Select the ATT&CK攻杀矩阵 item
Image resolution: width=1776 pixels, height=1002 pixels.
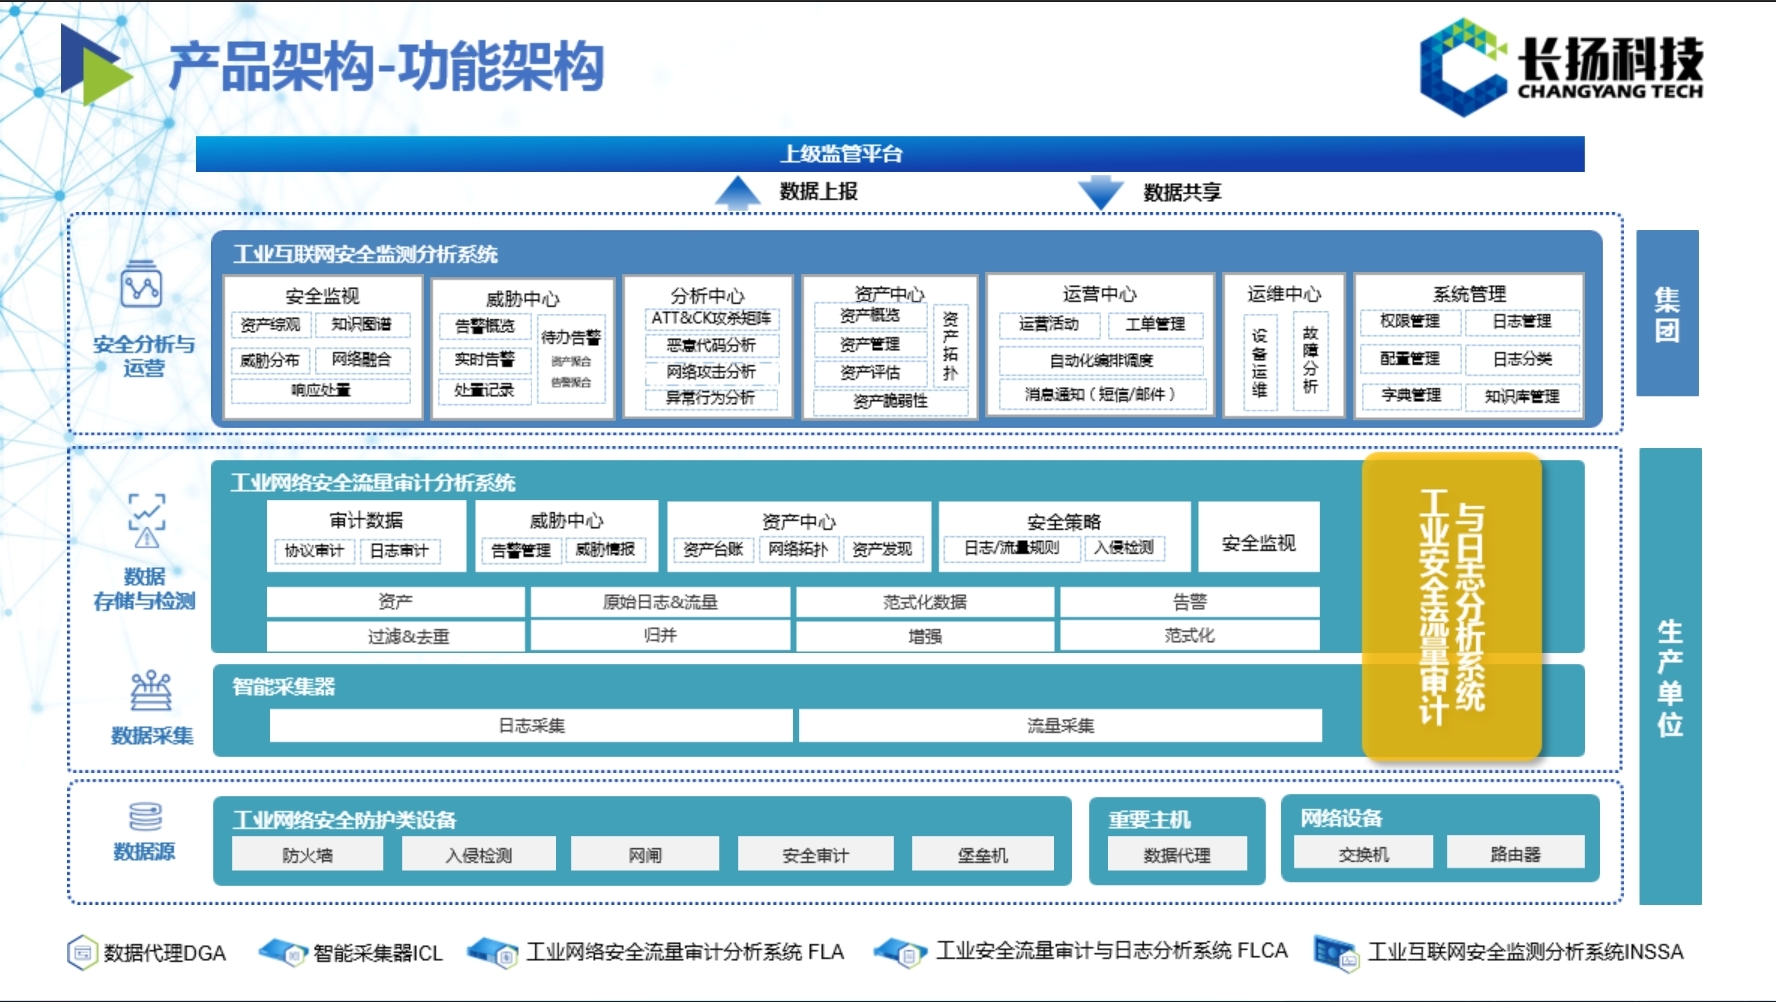click(x=710, y=318)
